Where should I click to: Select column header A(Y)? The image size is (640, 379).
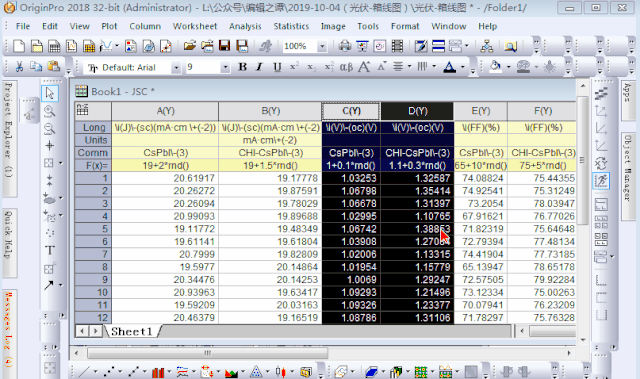coord(165,111)
